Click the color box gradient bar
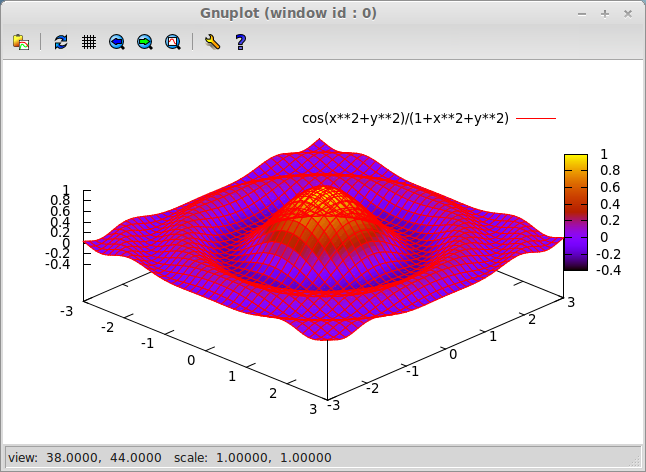The image size is (646, 472). (x=575, y=212)
